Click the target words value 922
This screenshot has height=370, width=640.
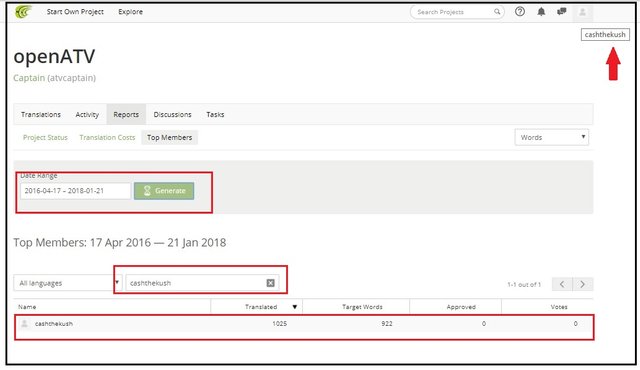(387, 323)
